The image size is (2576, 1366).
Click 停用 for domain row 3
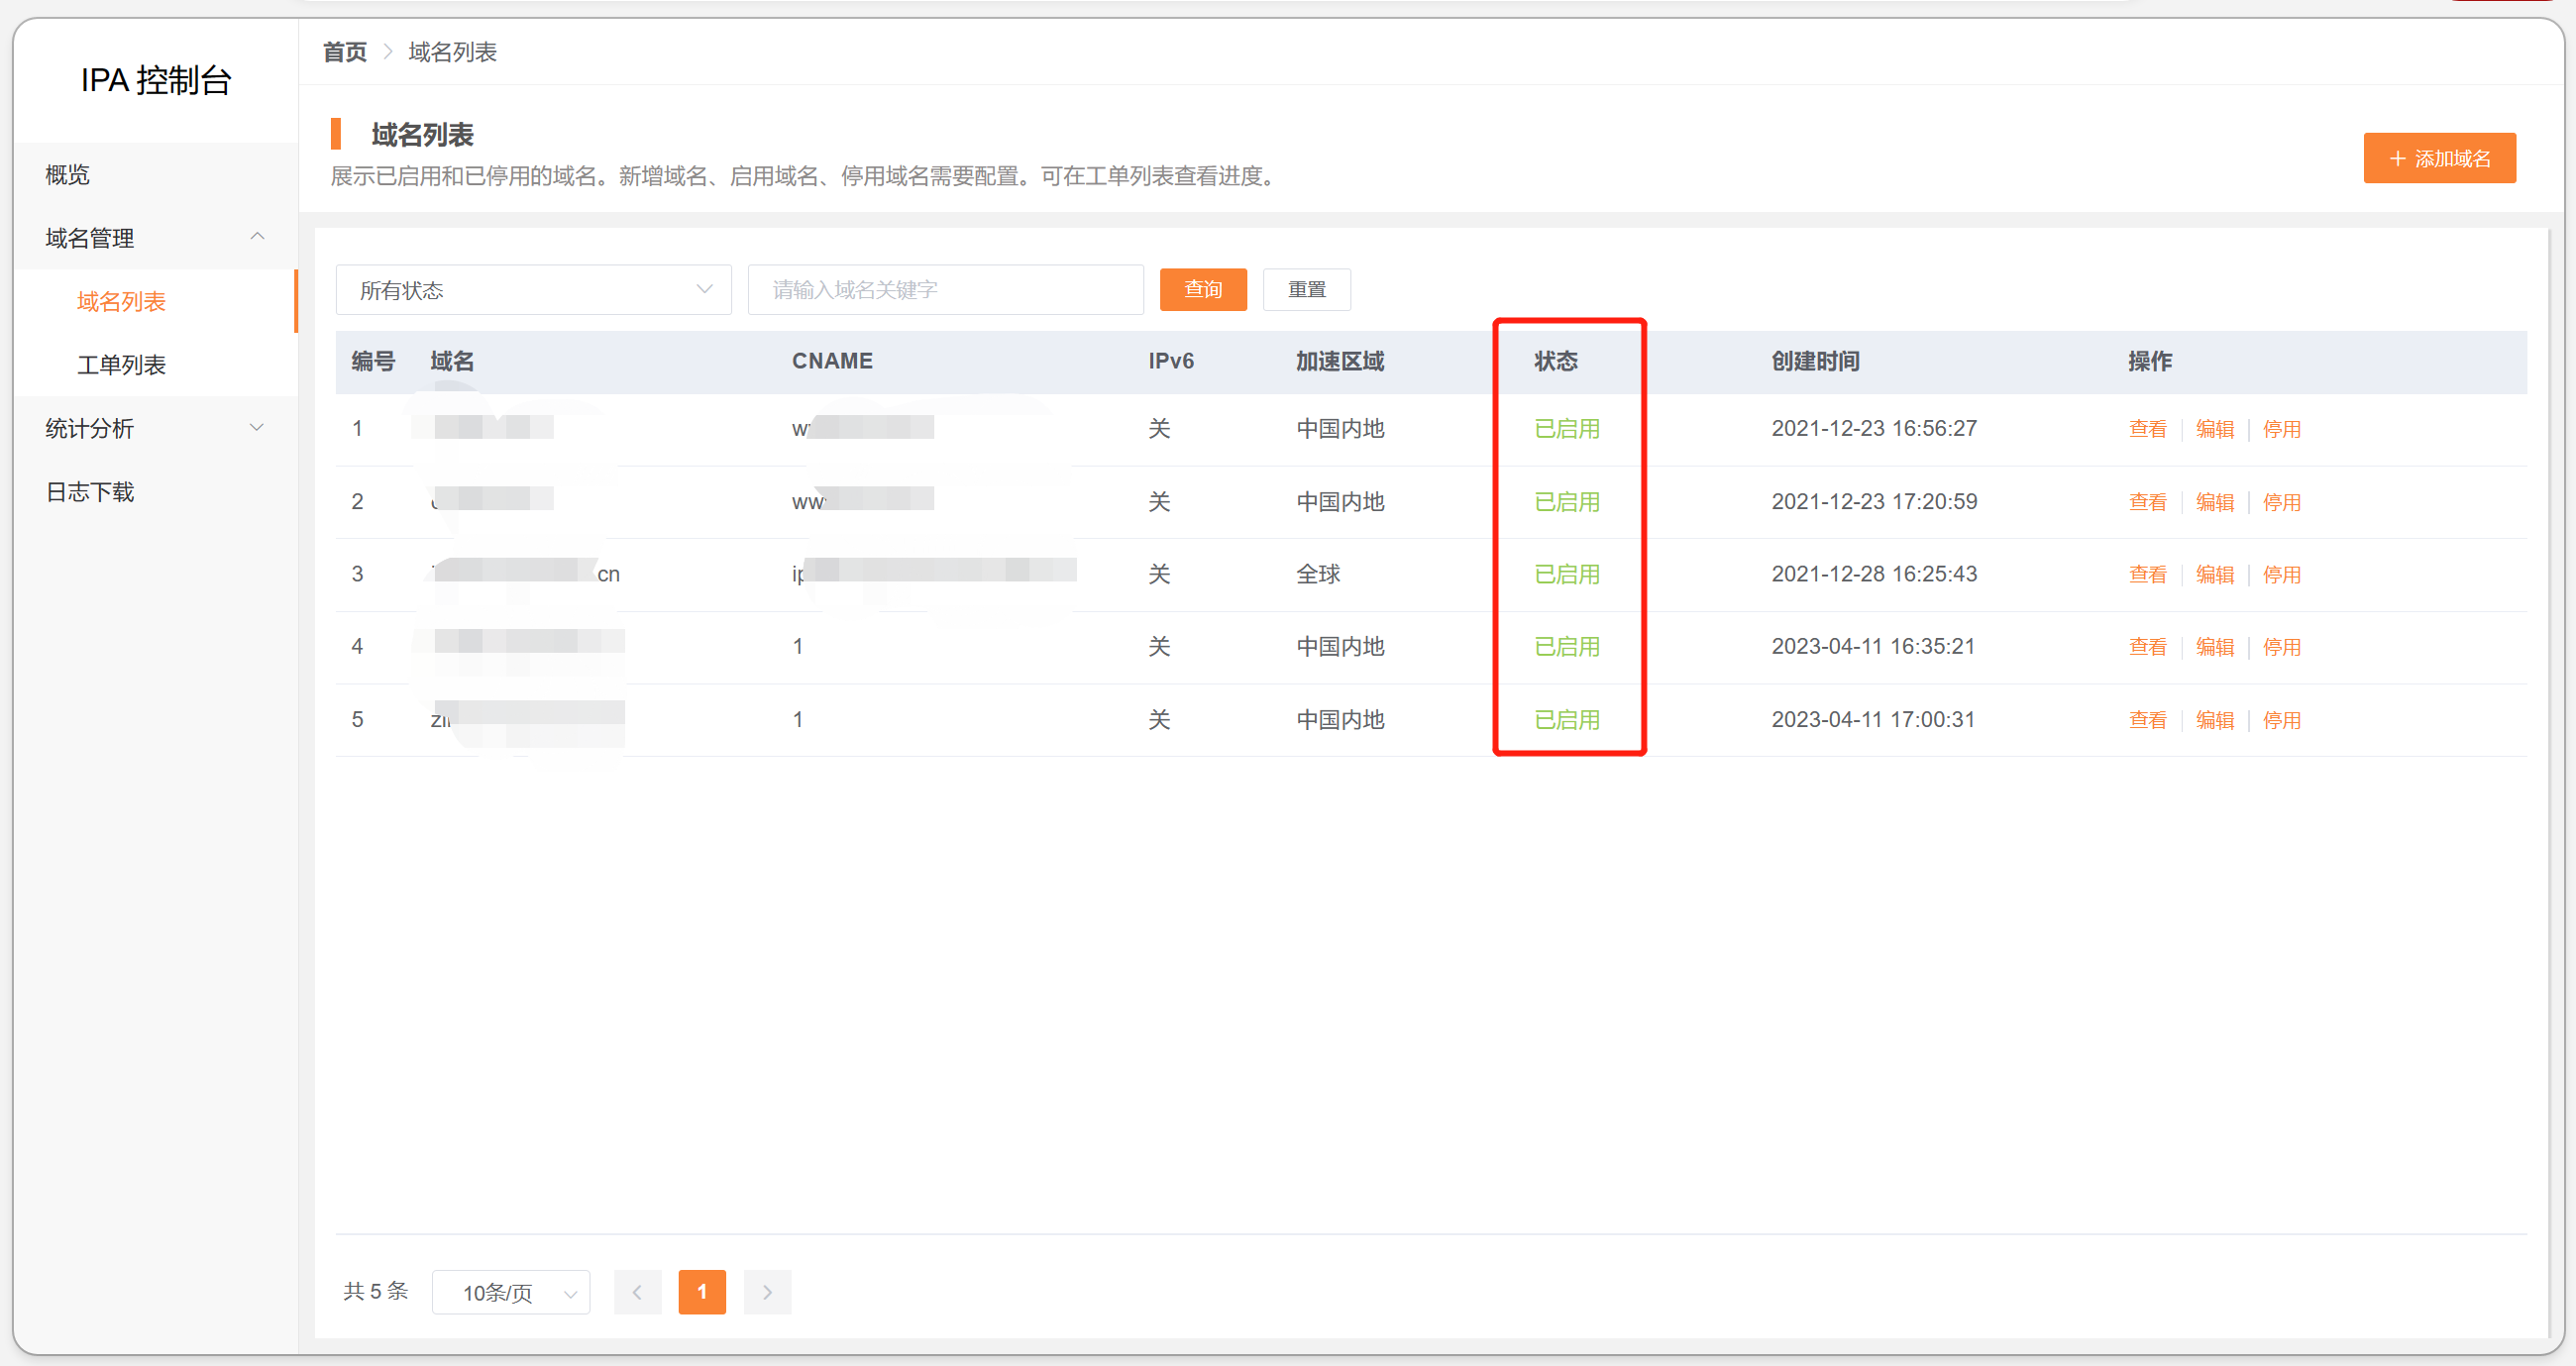[x=2281, y=575]
